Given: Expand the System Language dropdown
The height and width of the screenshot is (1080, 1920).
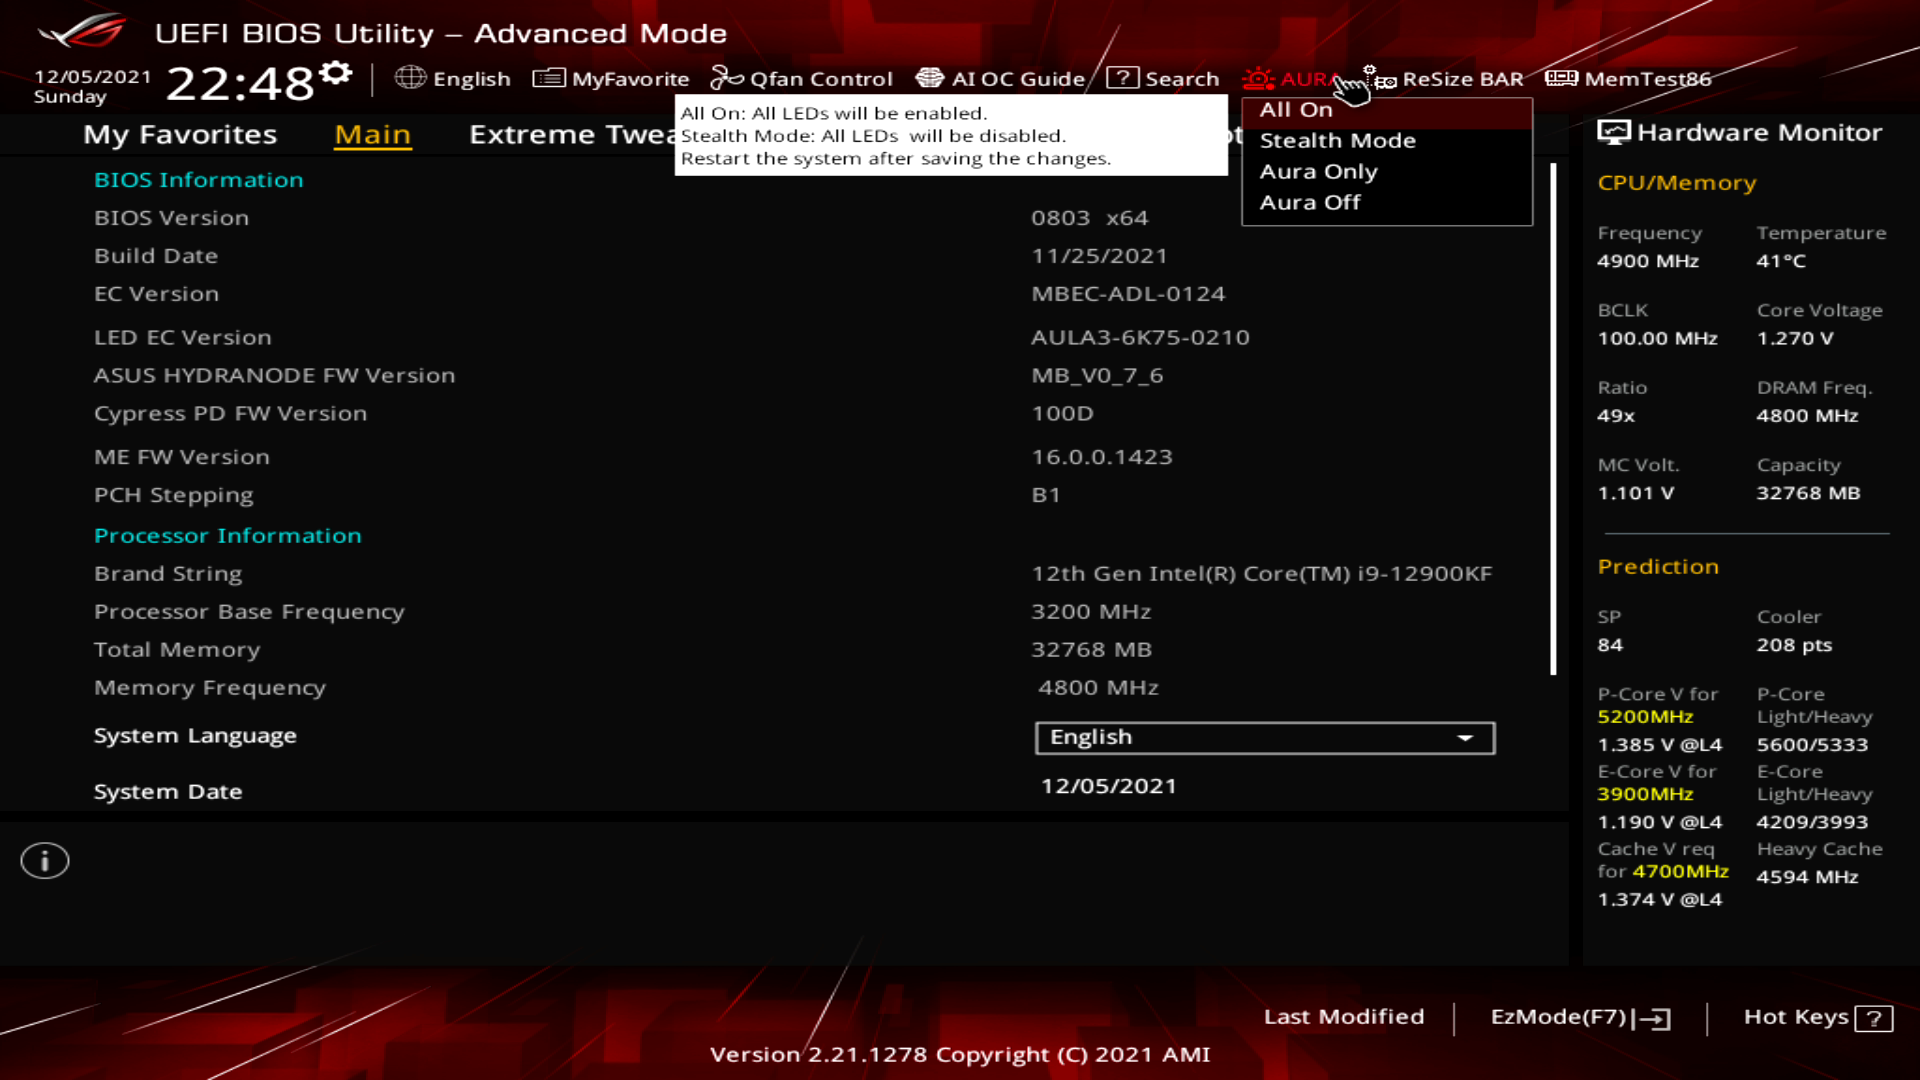Looking at the screenshot, I should tap(1264, 738).
